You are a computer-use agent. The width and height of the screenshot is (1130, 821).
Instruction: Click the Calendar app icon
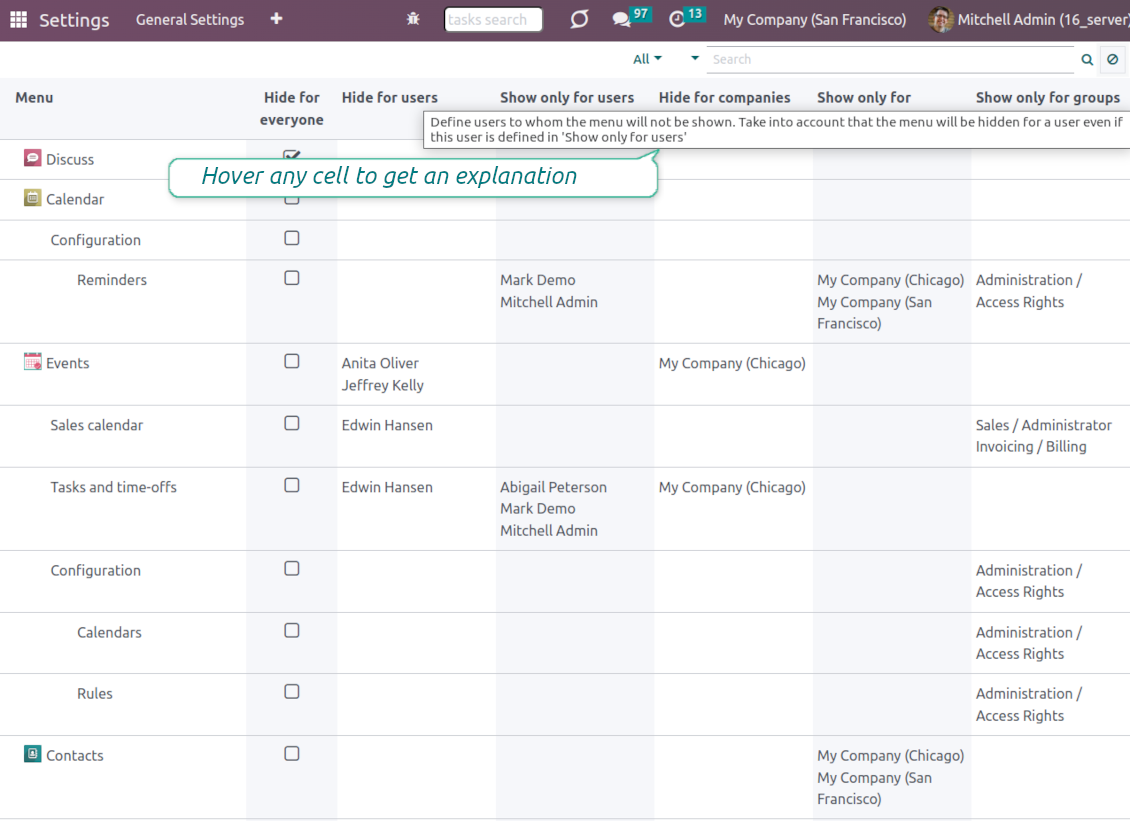[x=32, y=198]
